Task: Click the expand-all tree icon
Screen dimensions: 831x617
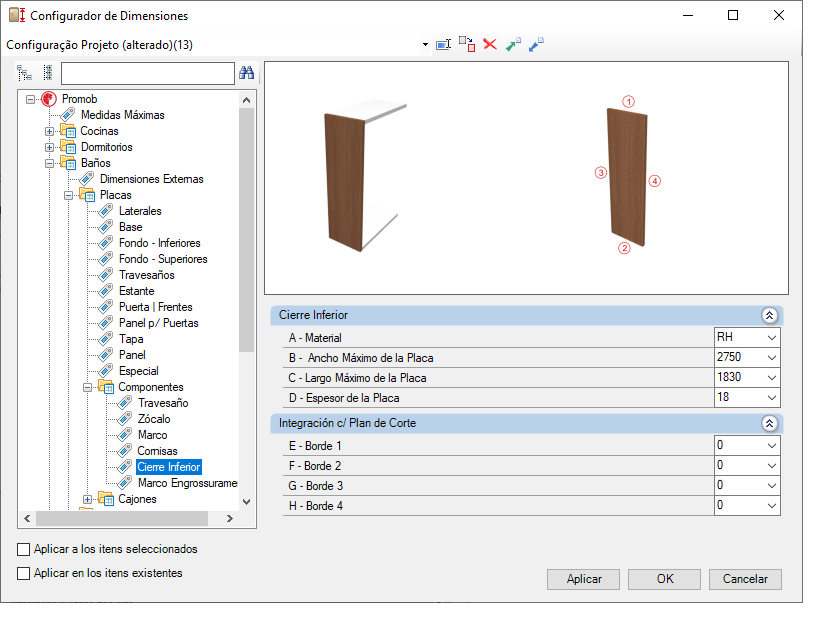Action: (x=48, y=73)
